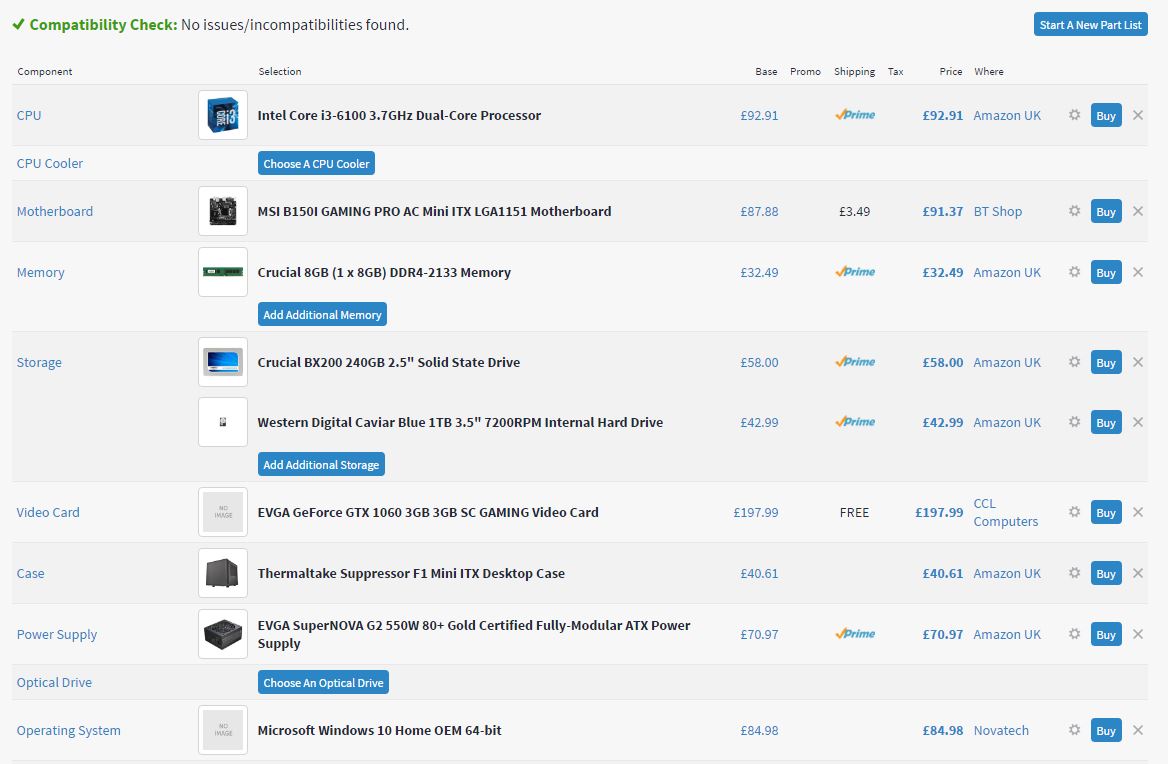Click the Amazon UK link for the case
The height and width of the screenshot is (764, 1168).
pos(1007,573)
